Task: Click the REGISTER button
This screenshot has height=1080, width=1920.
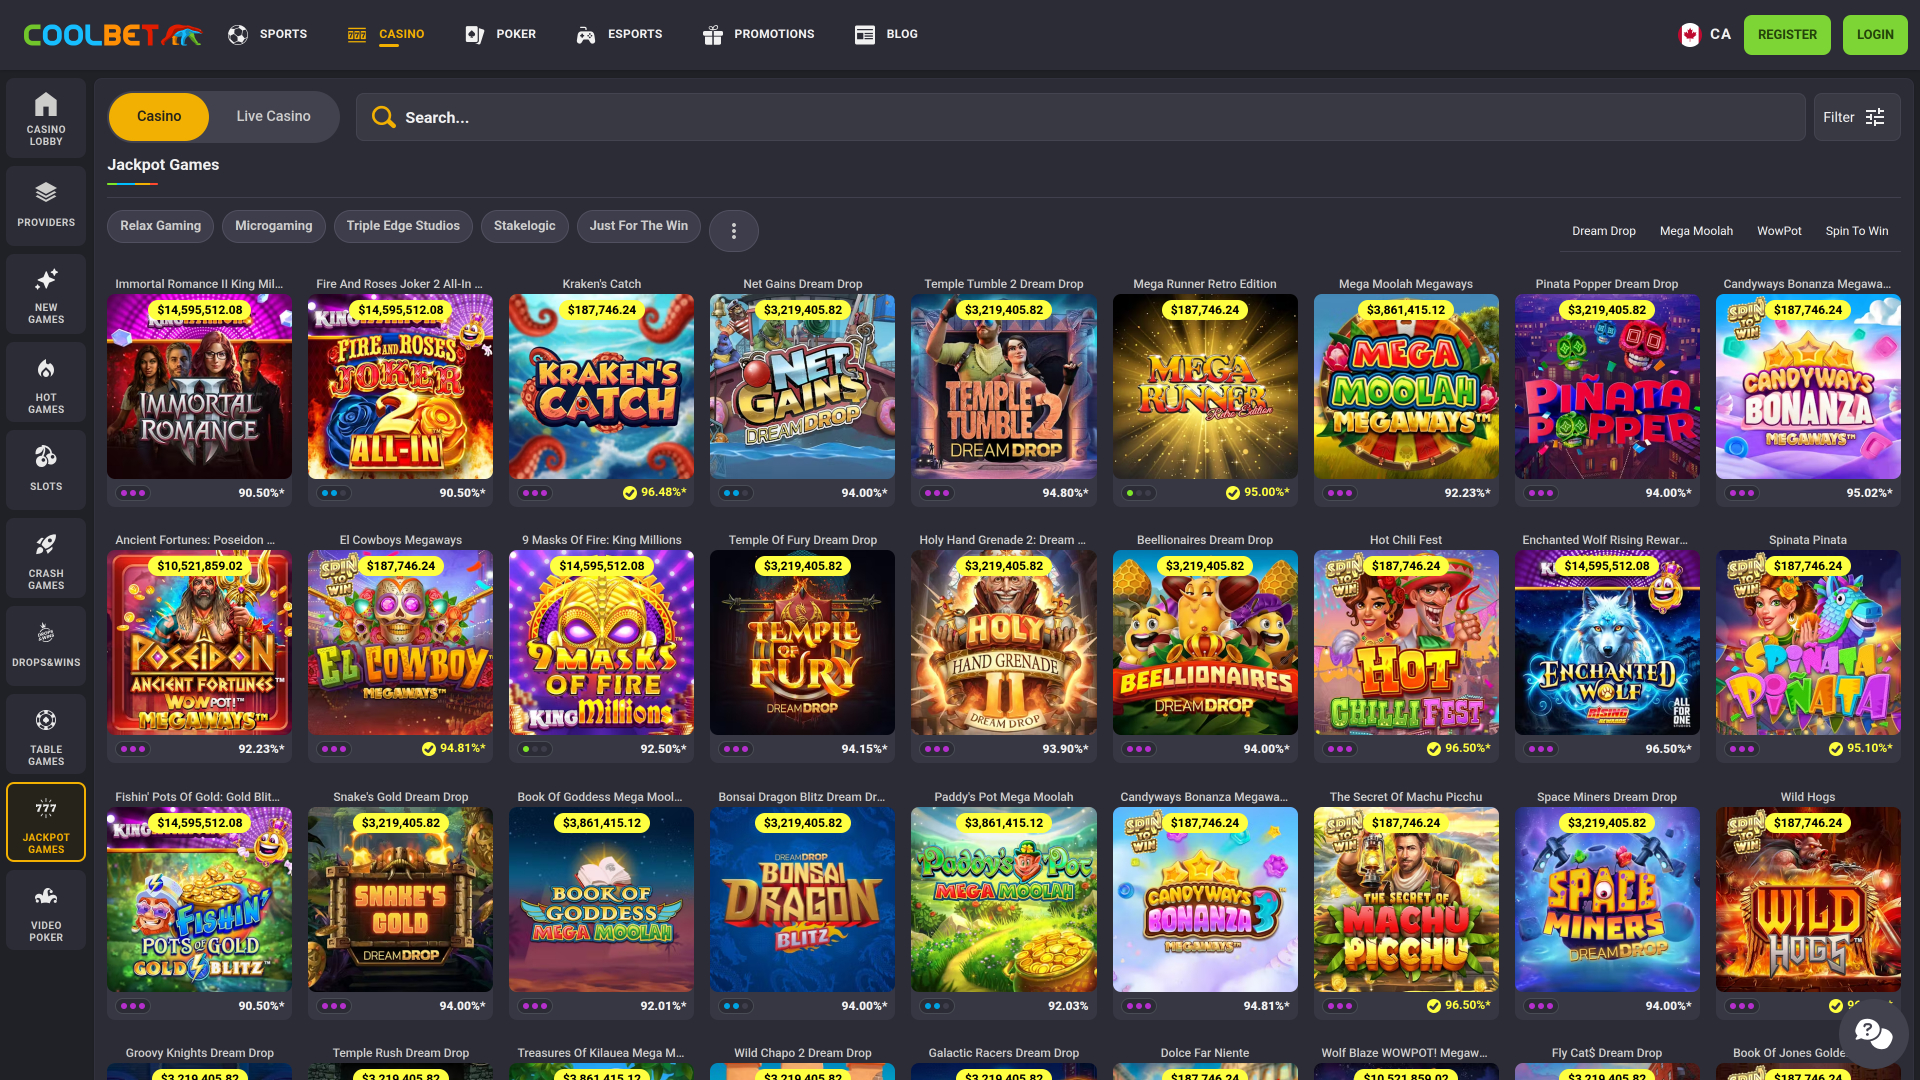Action: click(x=1787, y=34)
